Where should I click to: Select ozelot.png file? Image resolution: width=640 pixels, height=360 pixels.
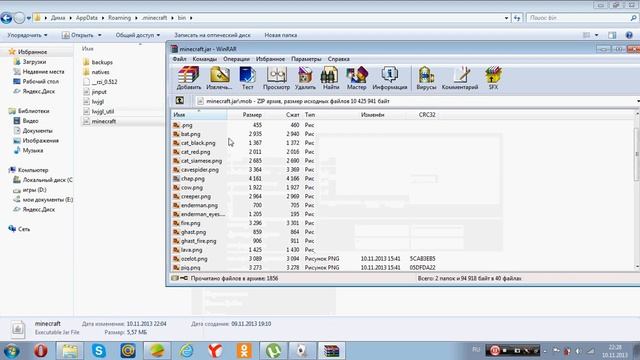[194, 259]
